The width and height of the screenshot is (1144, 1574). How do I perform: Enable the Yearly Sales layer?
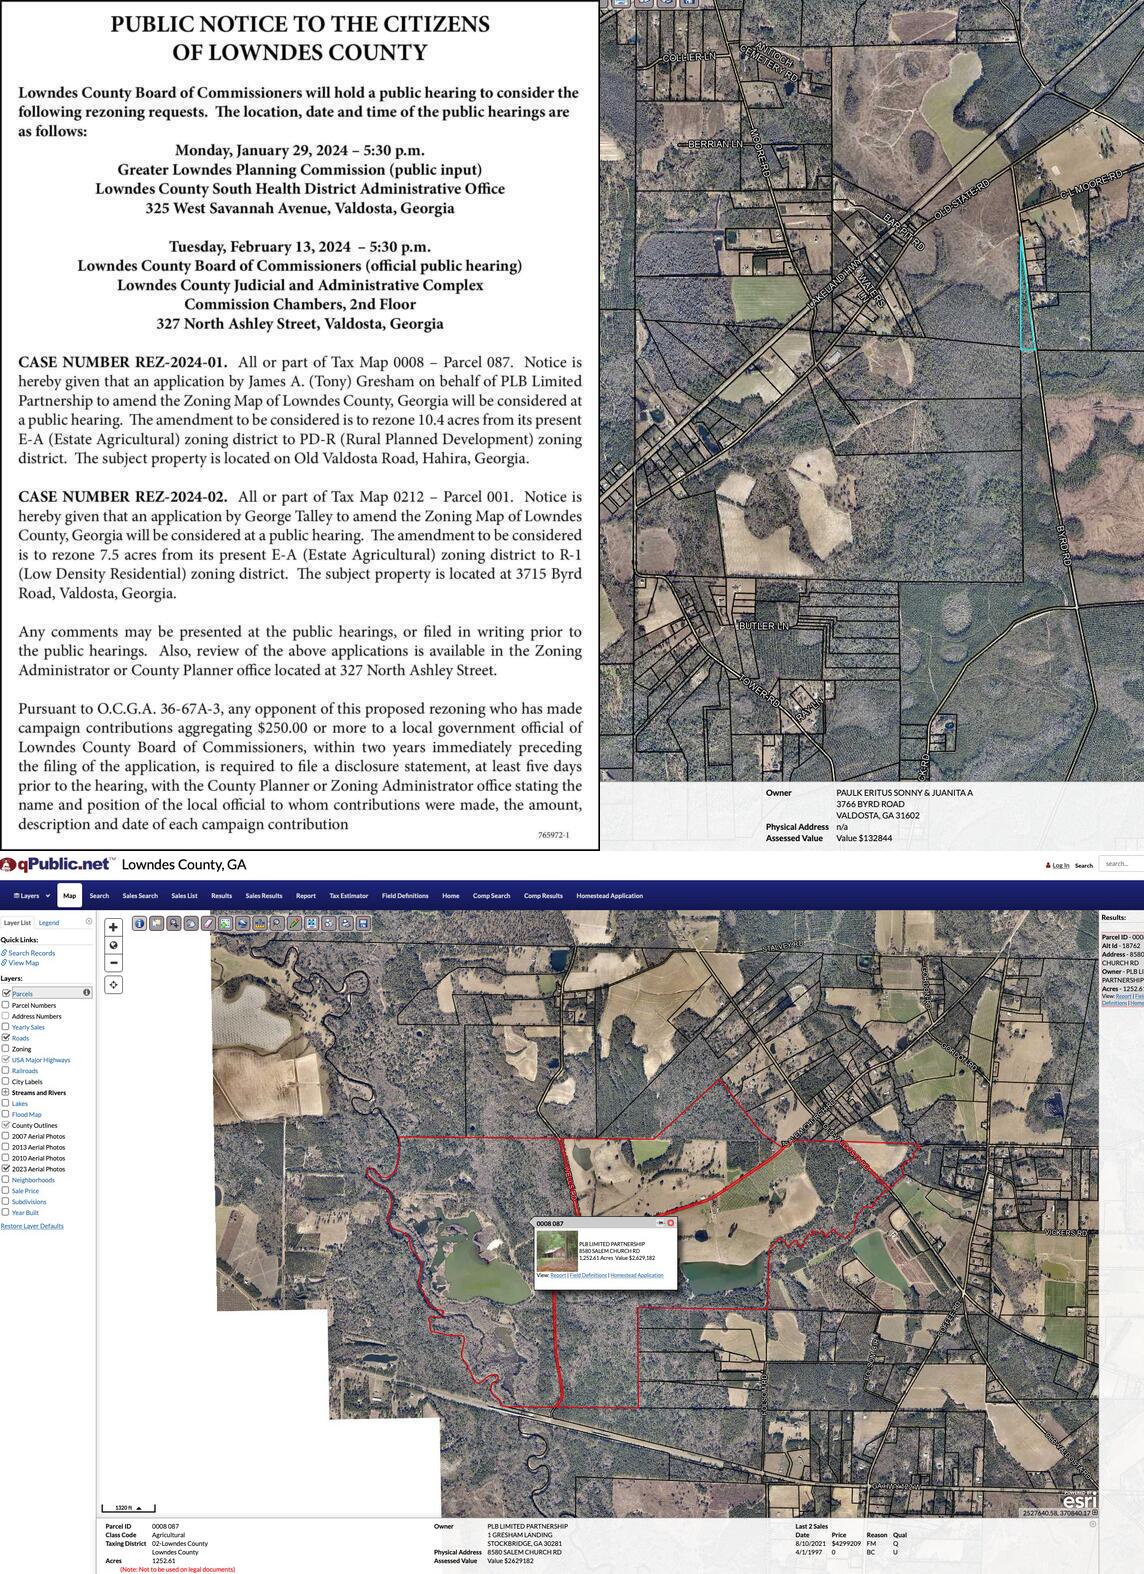click(x=6, y=1027)
